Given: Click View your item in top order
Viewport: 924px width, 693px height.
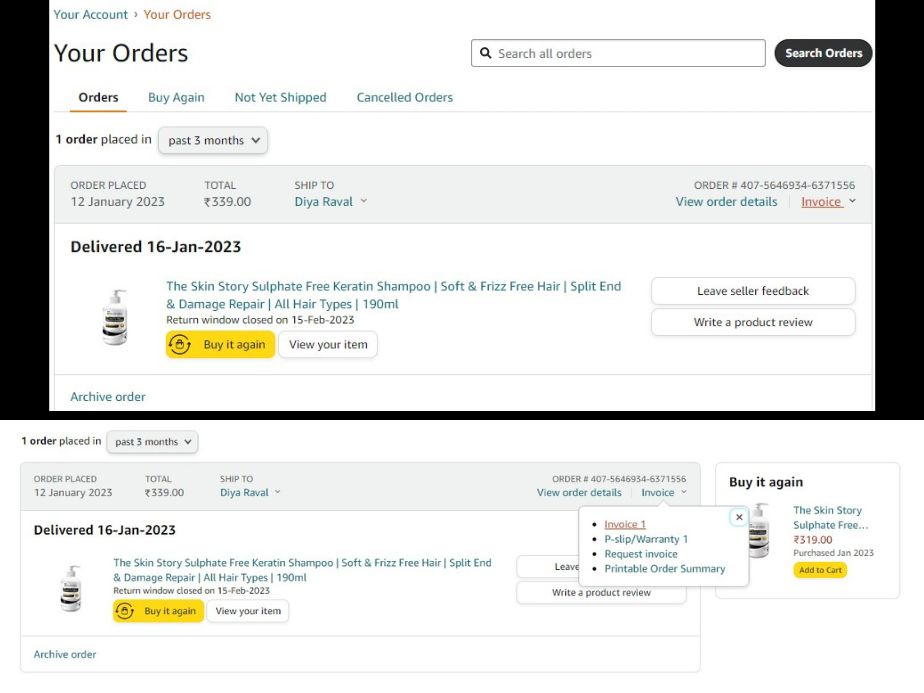Looking at the screenshot, I should [x=328, y=344].
